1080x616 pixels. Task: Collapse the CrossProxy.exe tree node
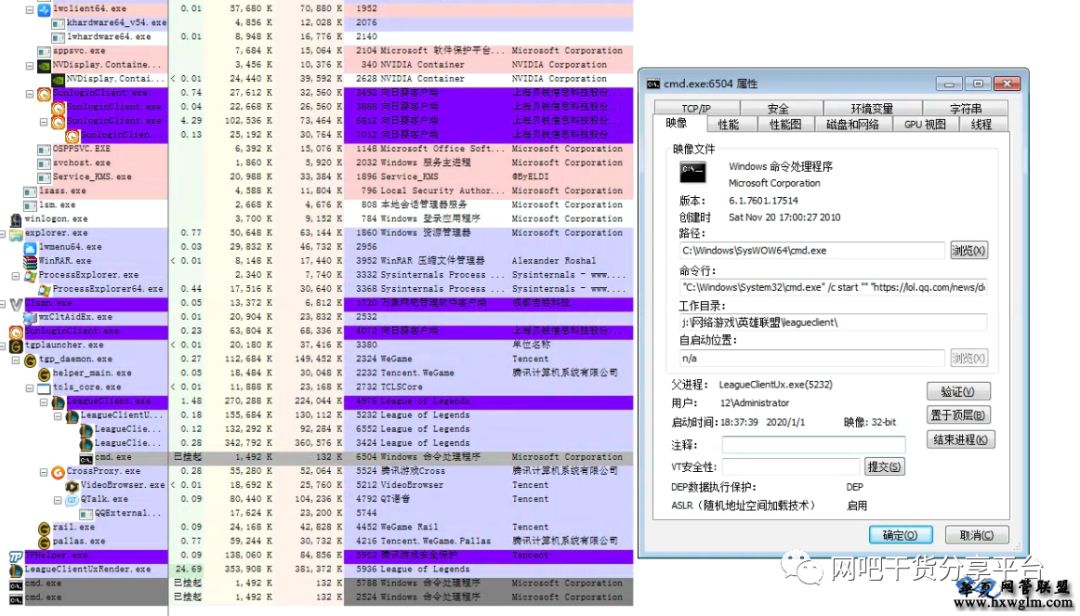point(43,472)
